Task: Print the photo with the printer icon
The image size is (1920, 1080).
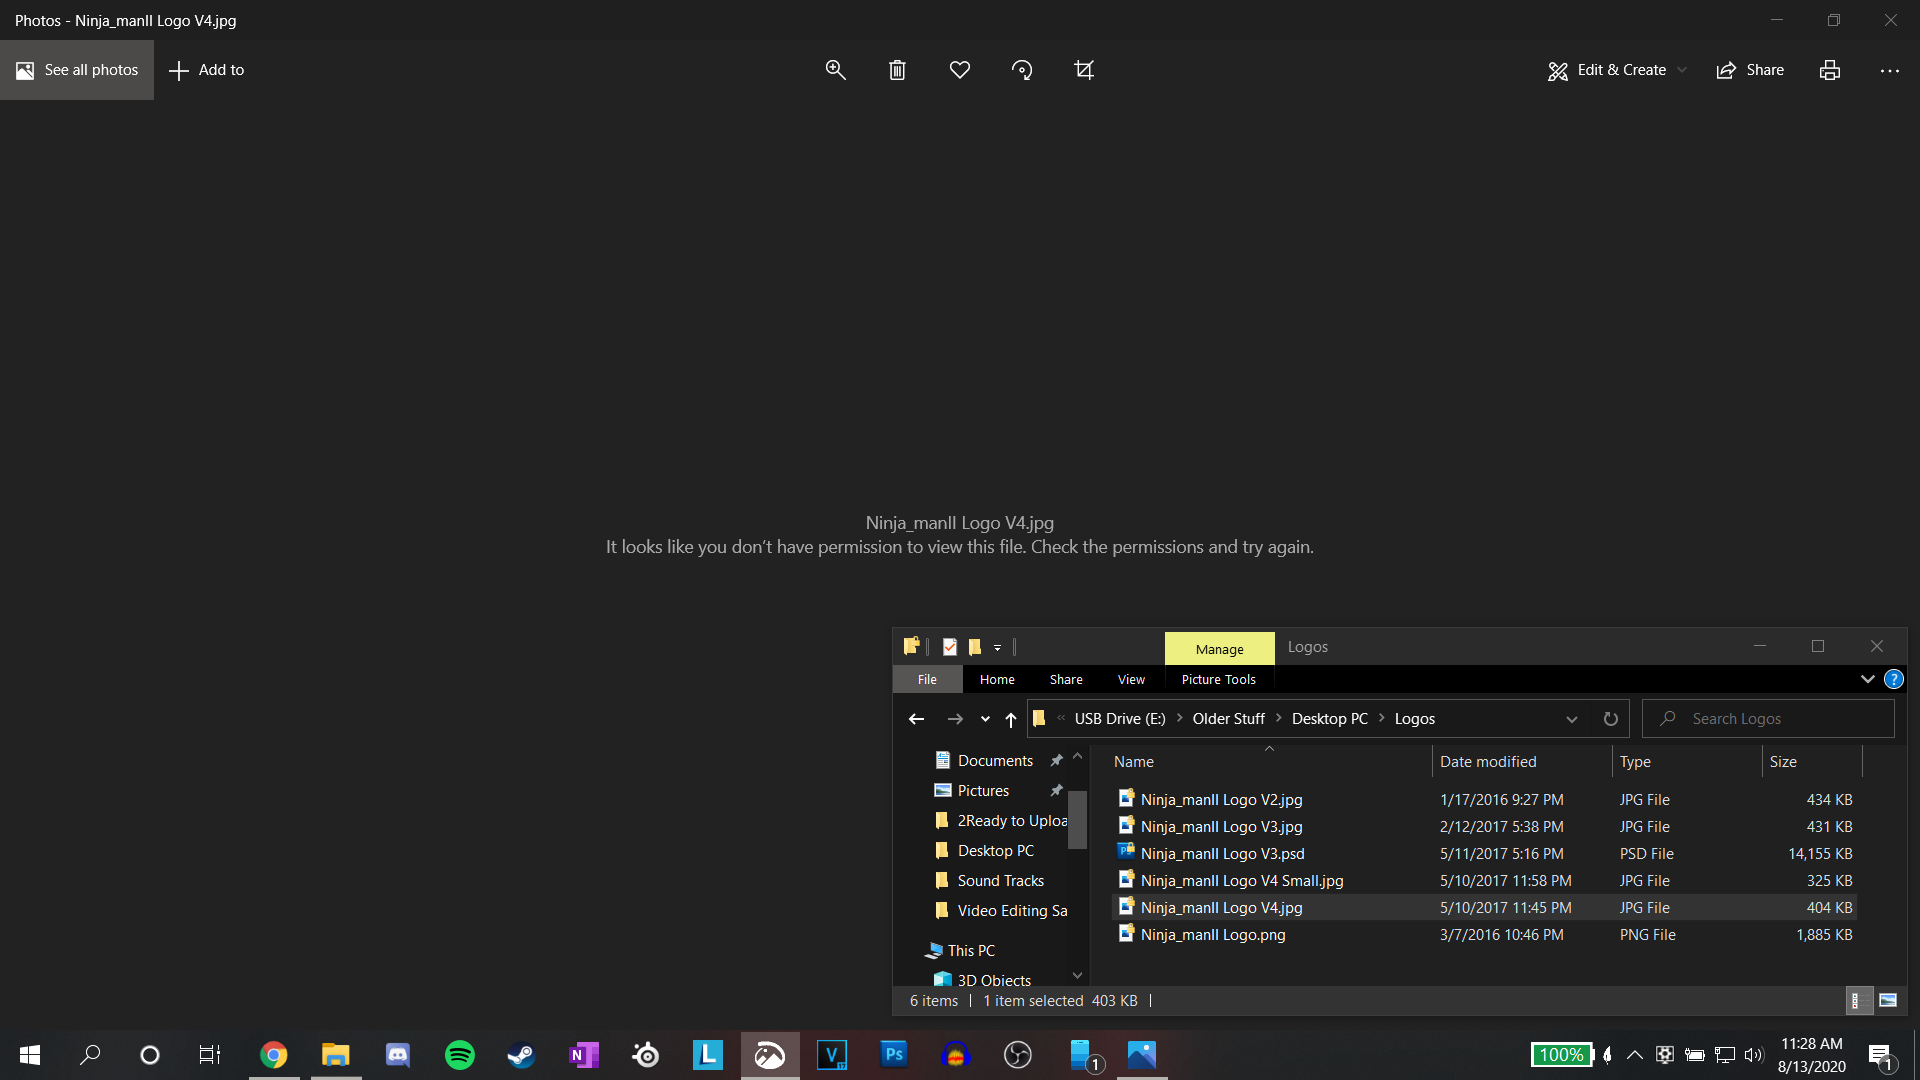Action: [x=1830, y=70]
